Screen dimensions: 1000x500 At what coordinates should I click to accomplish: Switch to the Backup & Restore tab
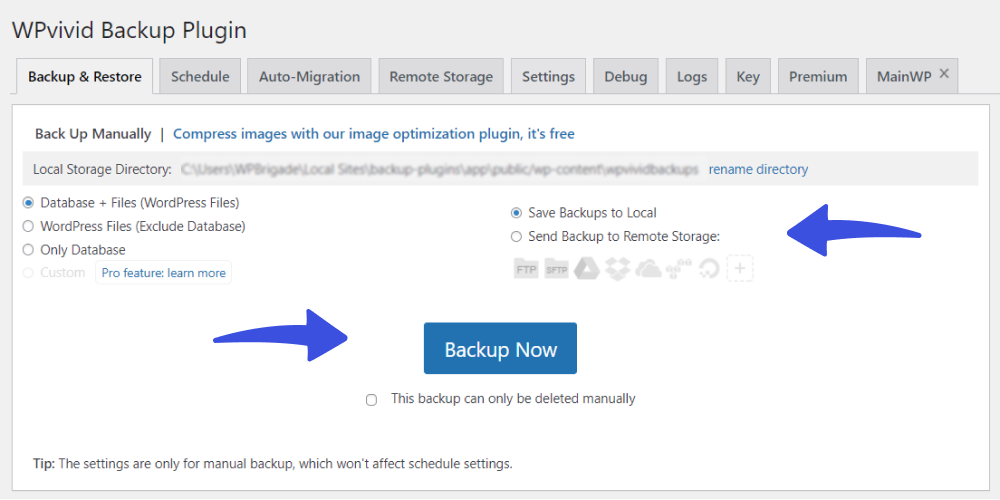click(x=85, y=77)
